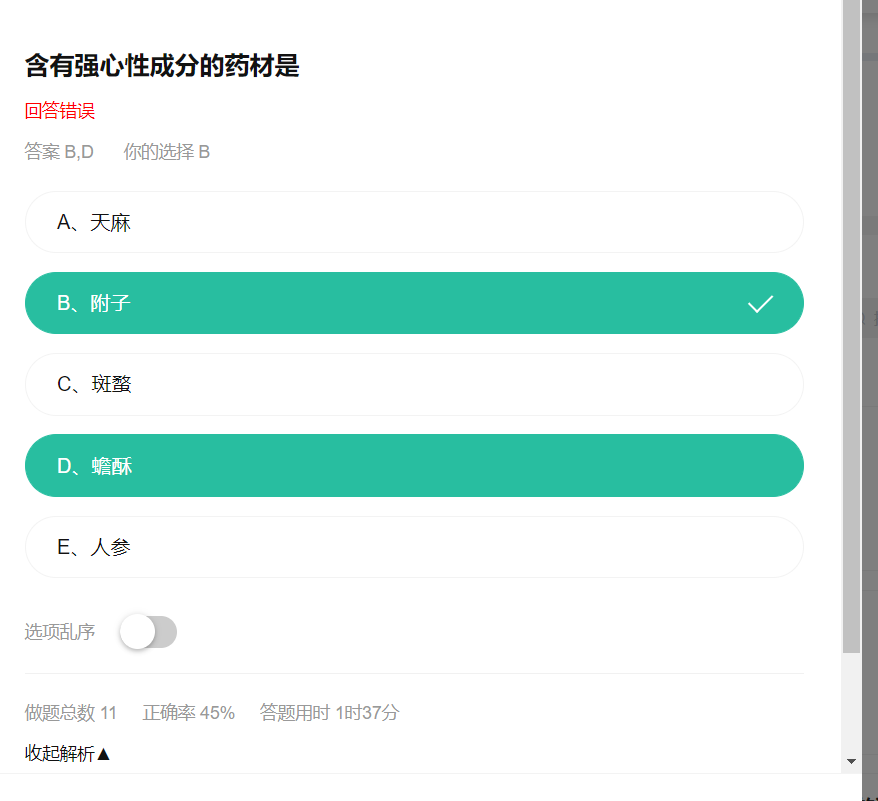The image size is (878, 801).
Task: Toggle the 选项乱序 switch
Action: point(148,632)
